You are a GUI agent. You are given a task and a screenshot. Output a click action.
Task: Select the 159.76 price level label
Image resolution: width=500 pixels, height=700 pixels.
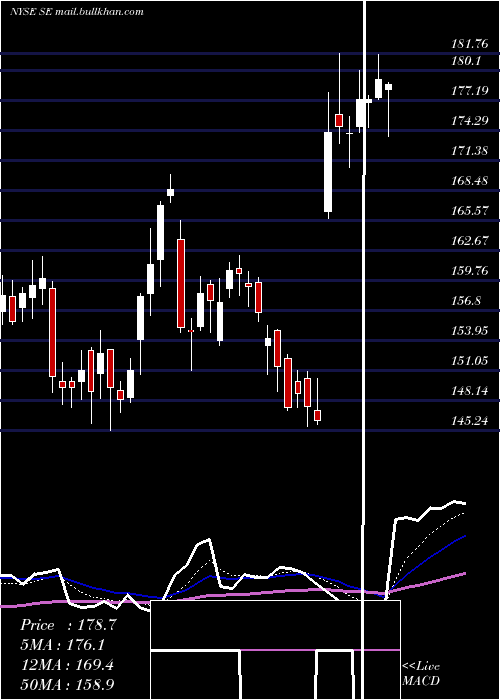coord(469,271)
